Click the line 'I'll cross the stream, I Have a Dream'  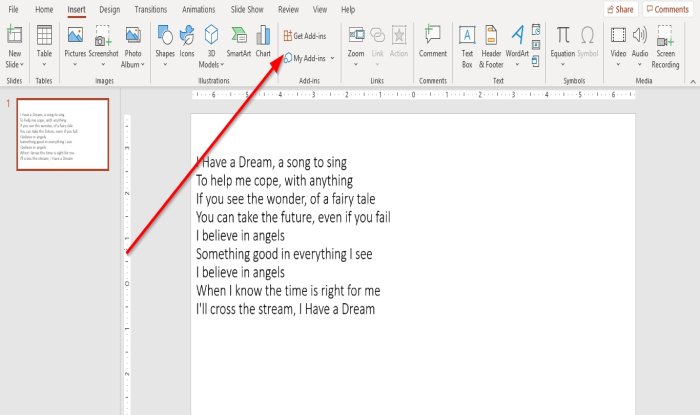(285, 309)
